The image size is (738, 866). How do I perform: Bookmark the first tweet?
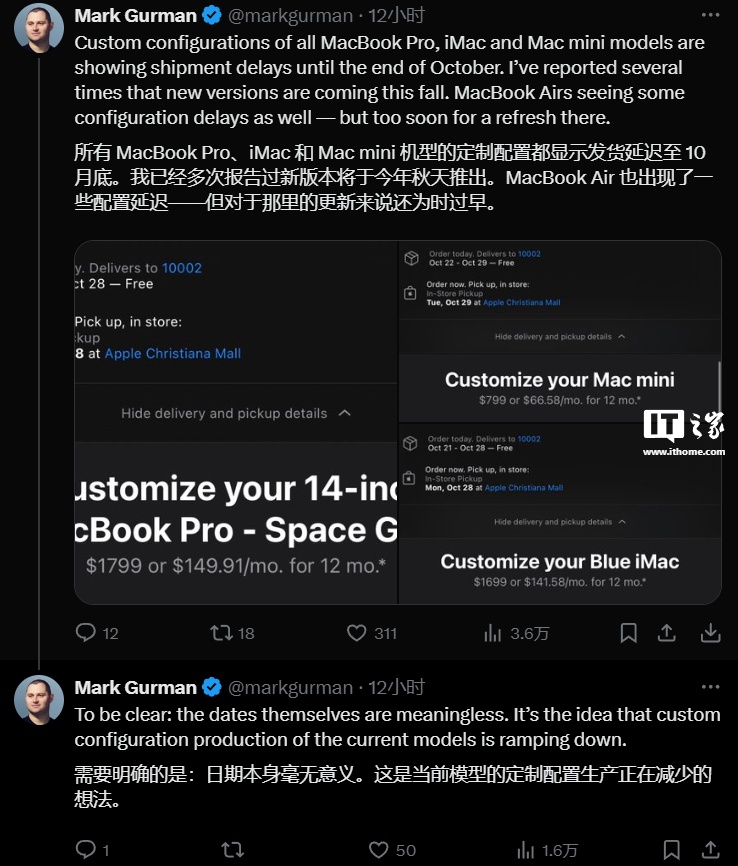coord(628,632)
